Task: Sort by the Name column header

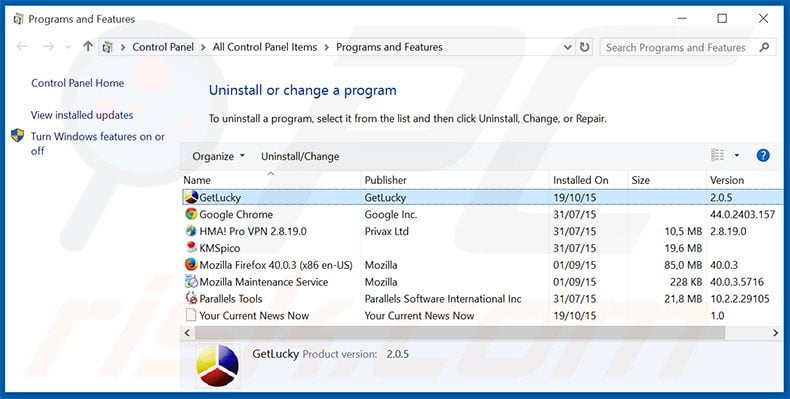Action: tap(271, 180)
